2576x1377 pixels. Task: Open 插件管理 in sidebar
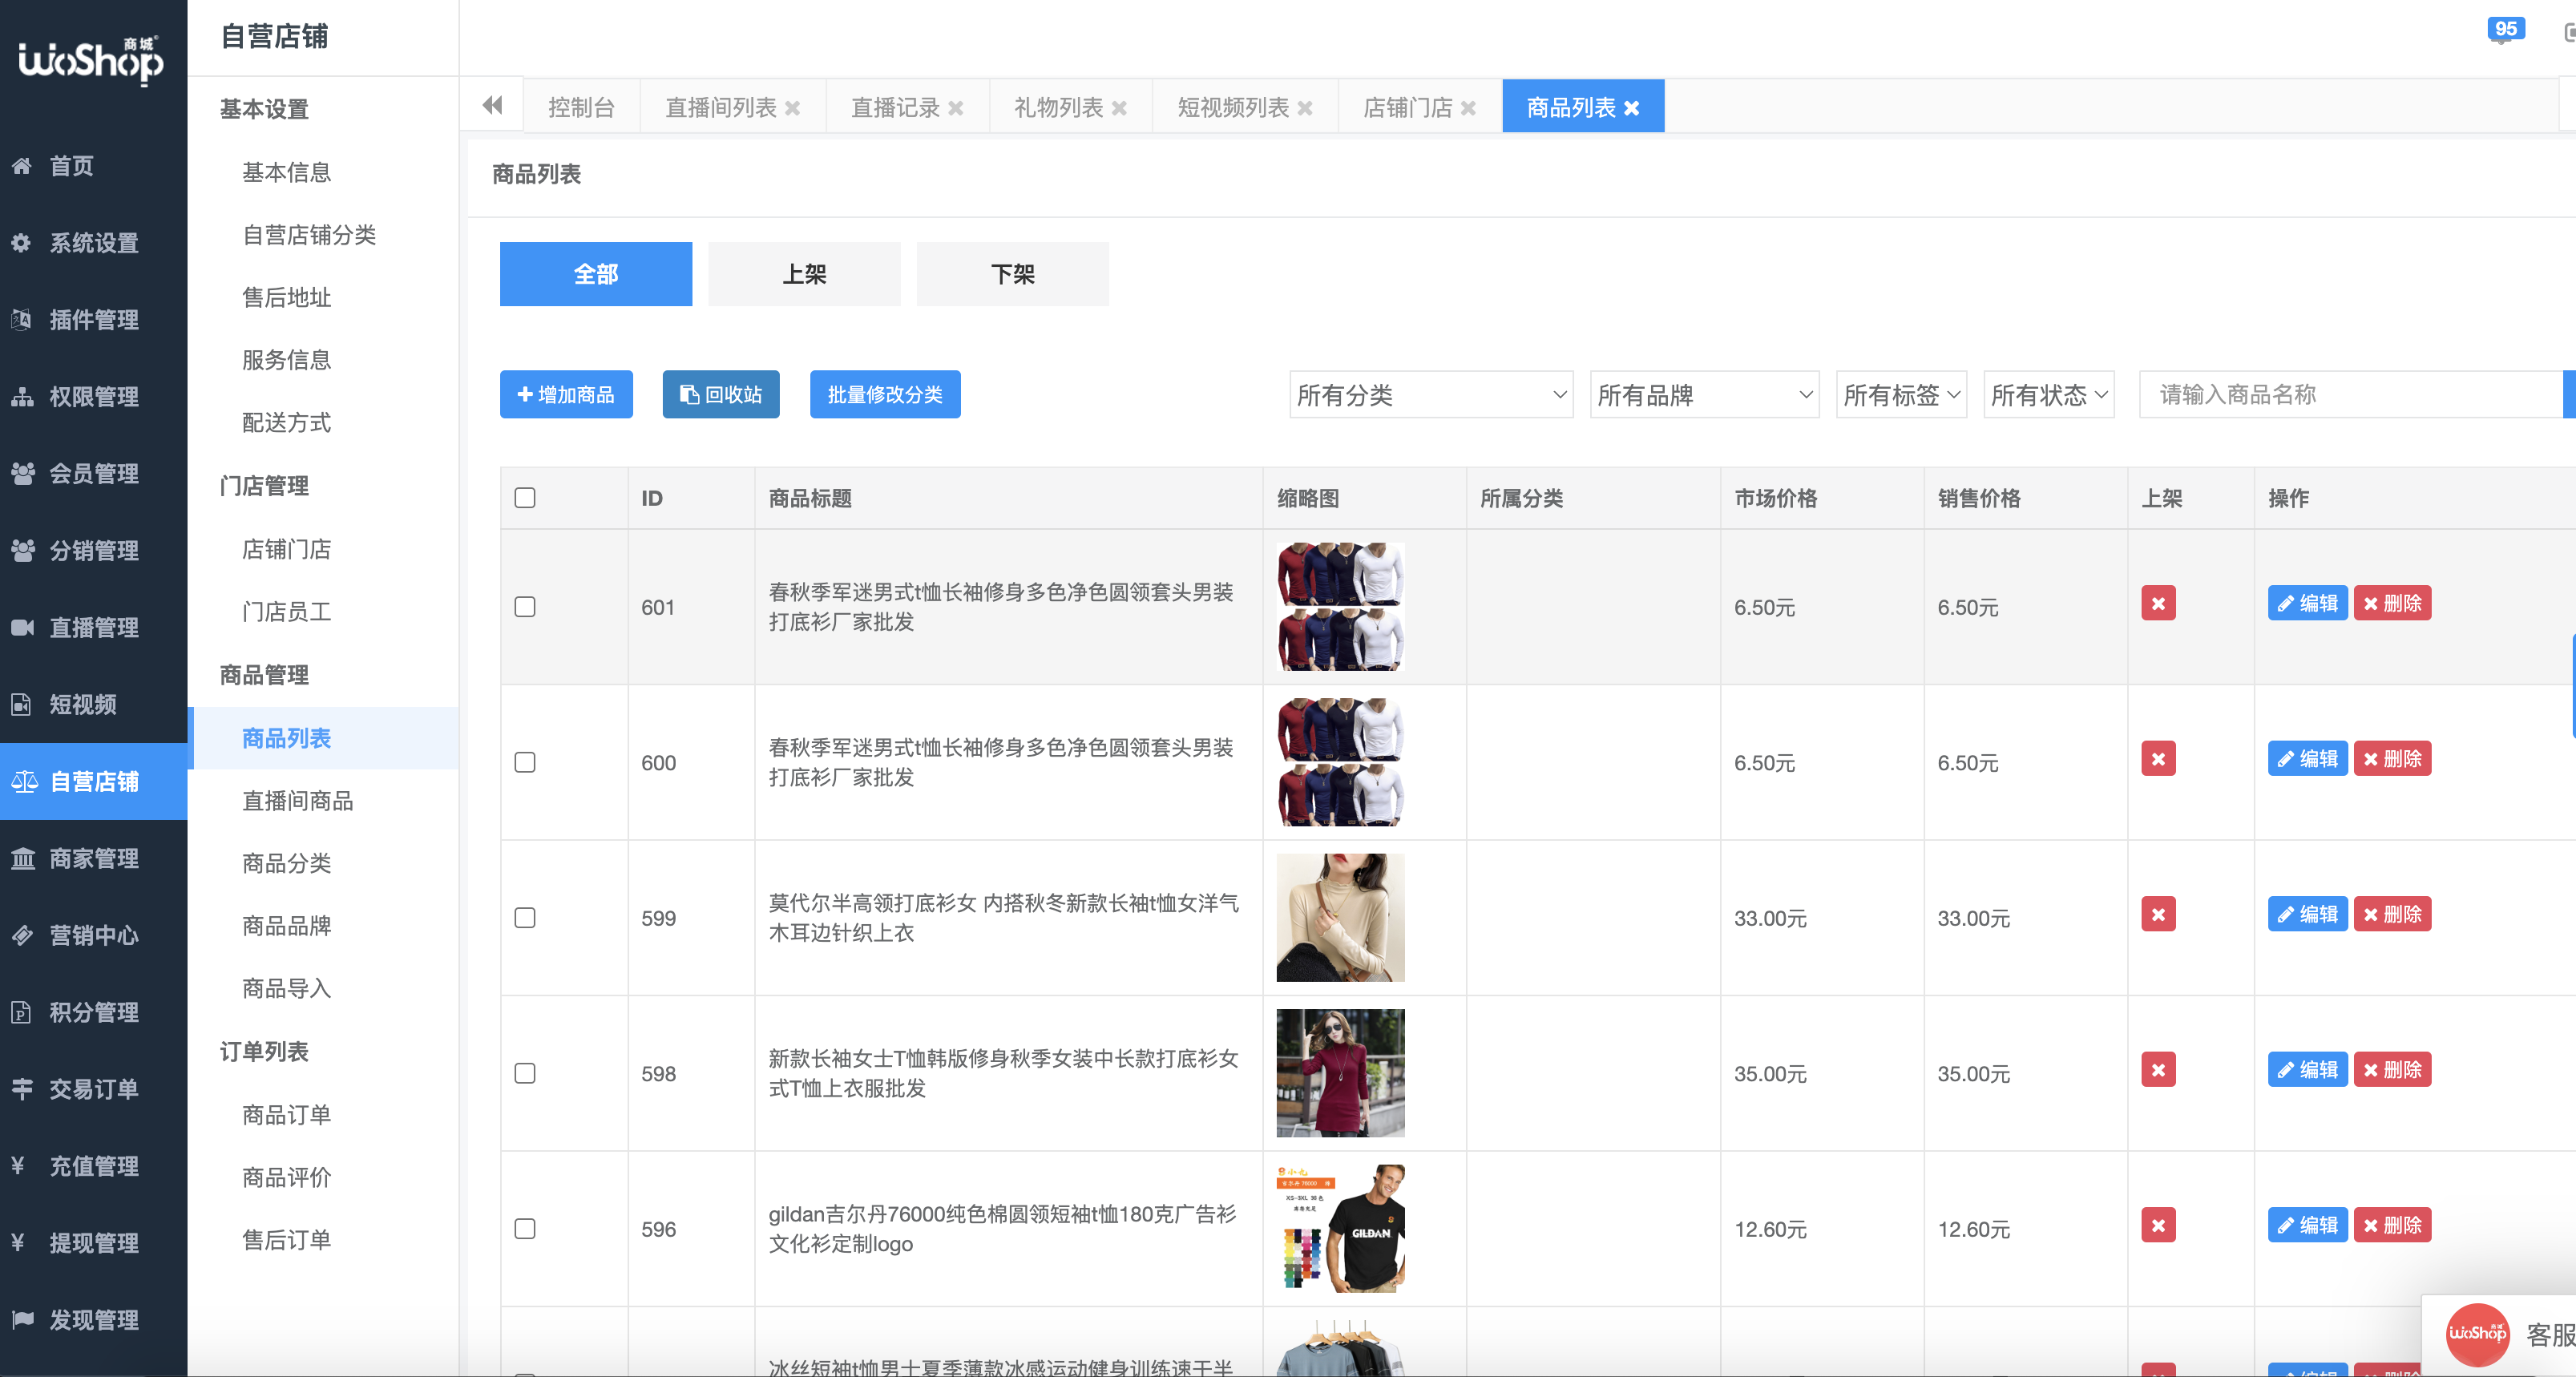[93, 320]
